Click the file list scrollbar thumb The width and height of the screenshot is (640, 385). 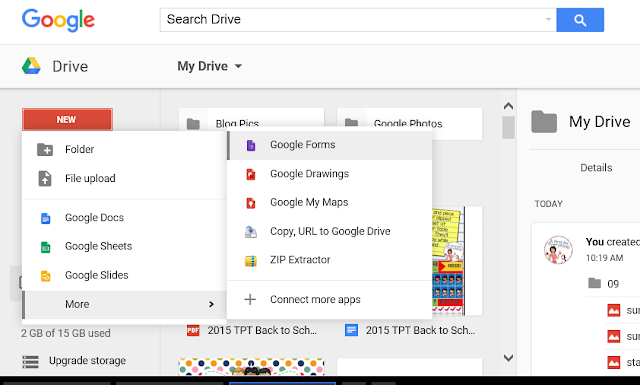click(508, 127)
